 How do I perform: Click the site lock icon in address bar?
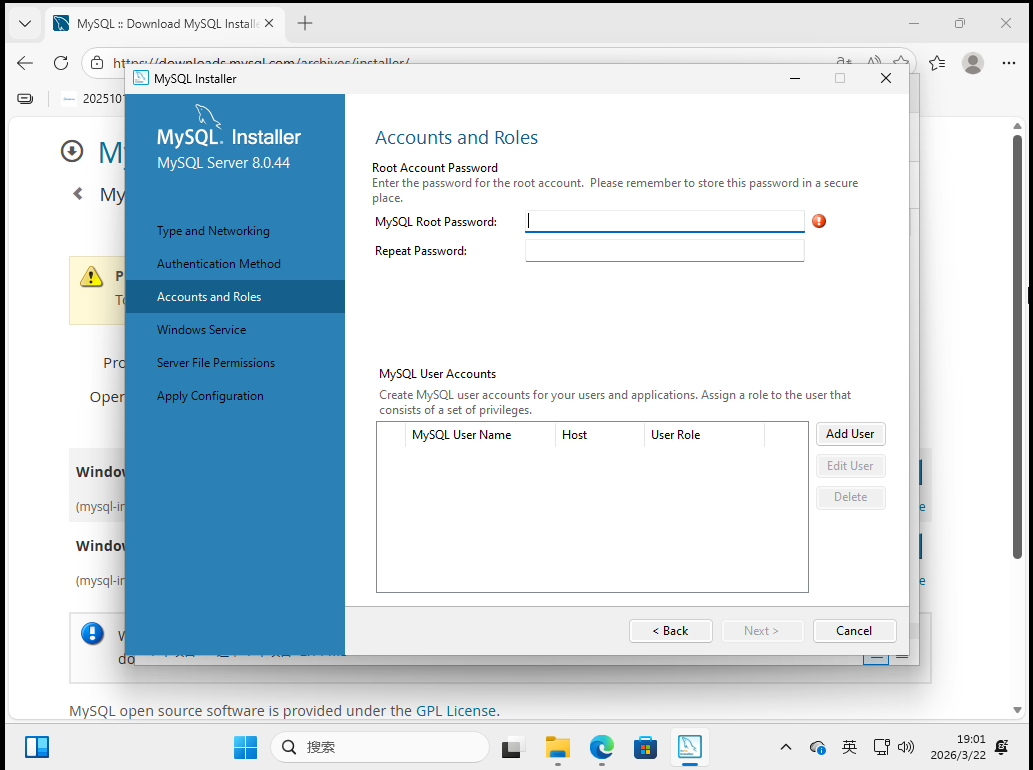coord(97,63)
